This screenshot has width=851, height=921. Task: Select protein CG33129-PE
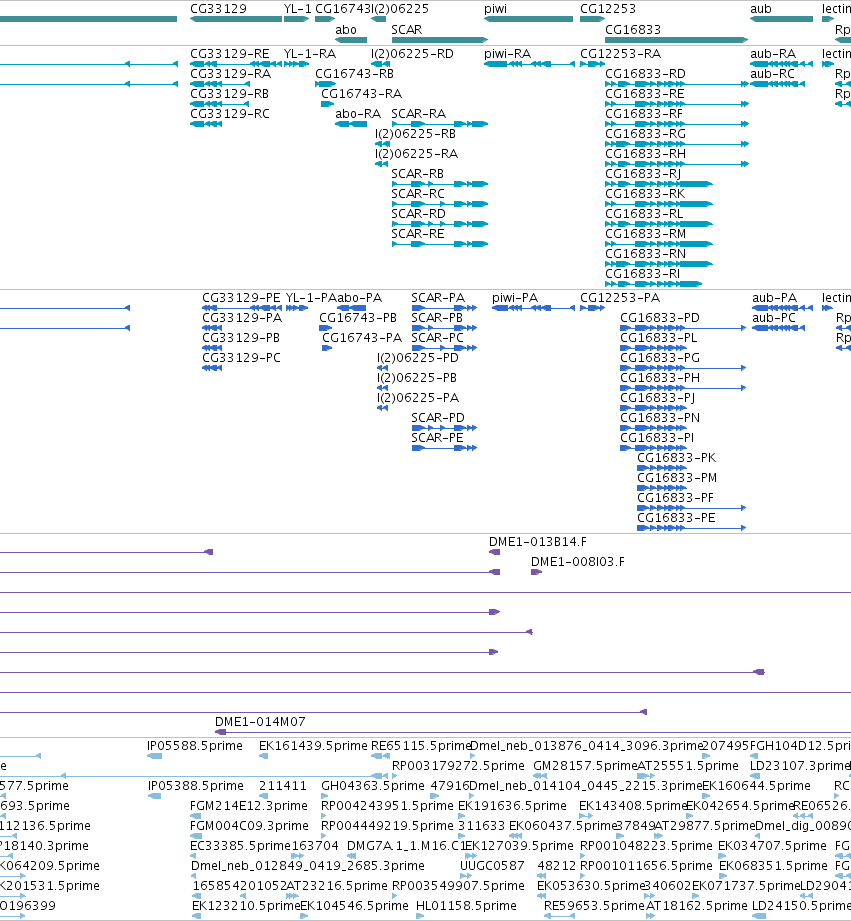click(x=242, y=308)
